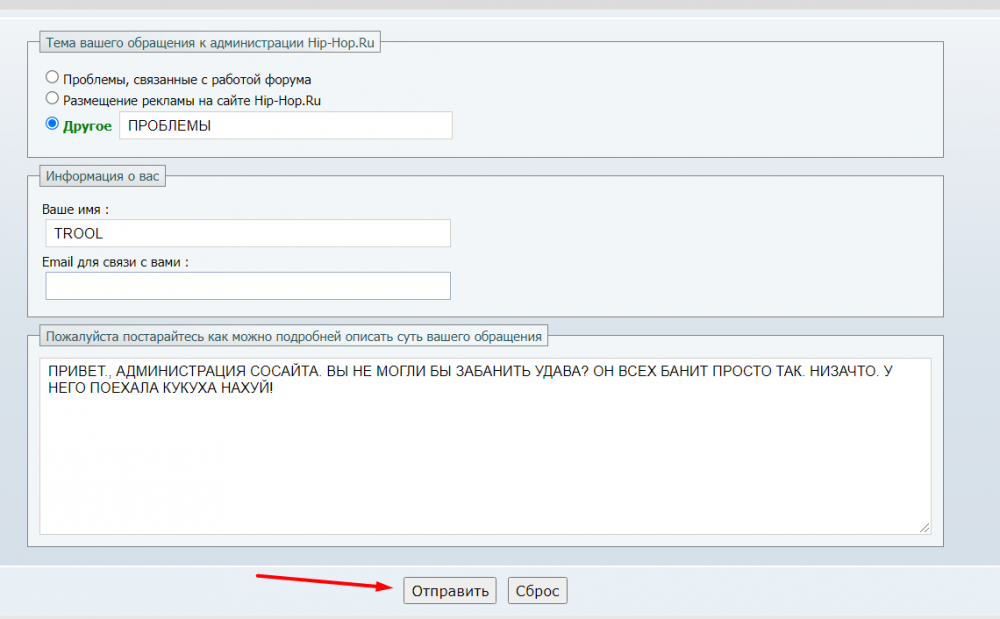The height and width of the screenshot is (619, 1000).
Task: Click the textarea resize handle
Action: [925, 528]
